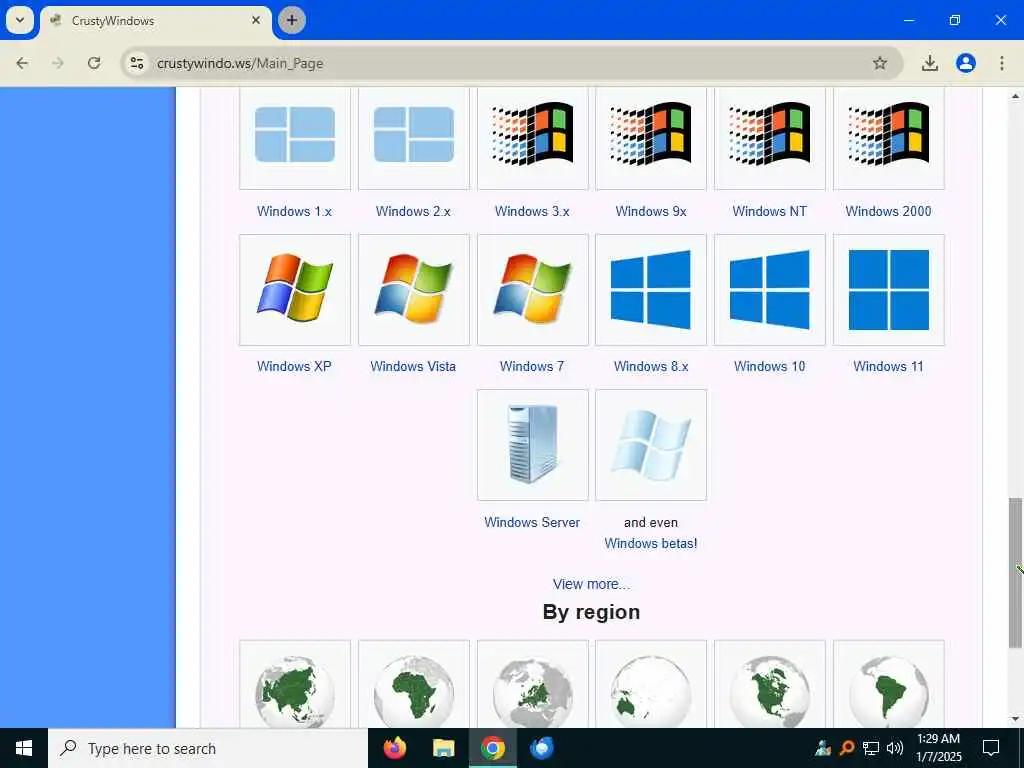Open the network tray icon
The height and width of the screenshot is (768, 1024).
click(x=871, y=748)
